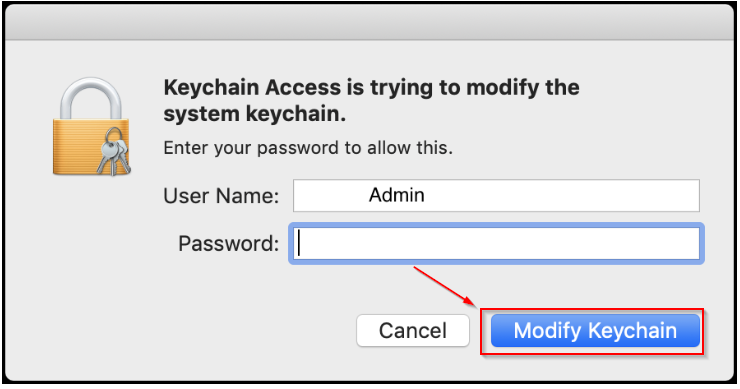Click inside the User Name field
The image size is (740, 389).
(496, 195)
